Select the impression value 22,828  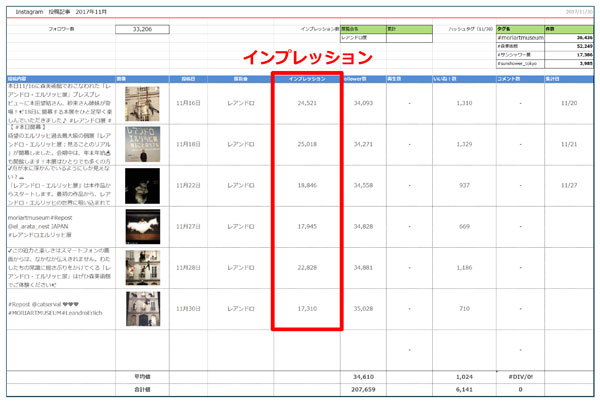coord(306,268)
